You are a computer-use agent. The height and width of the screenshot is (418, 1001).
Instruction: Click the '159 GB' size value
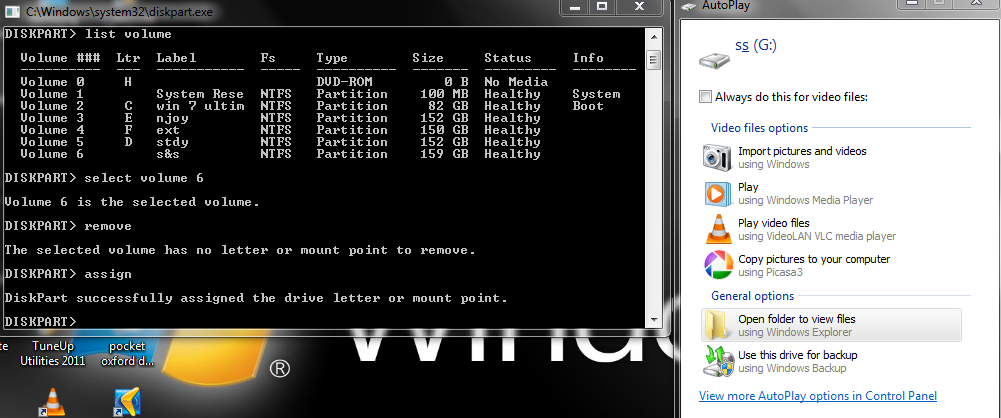click(x=444, y=154)
